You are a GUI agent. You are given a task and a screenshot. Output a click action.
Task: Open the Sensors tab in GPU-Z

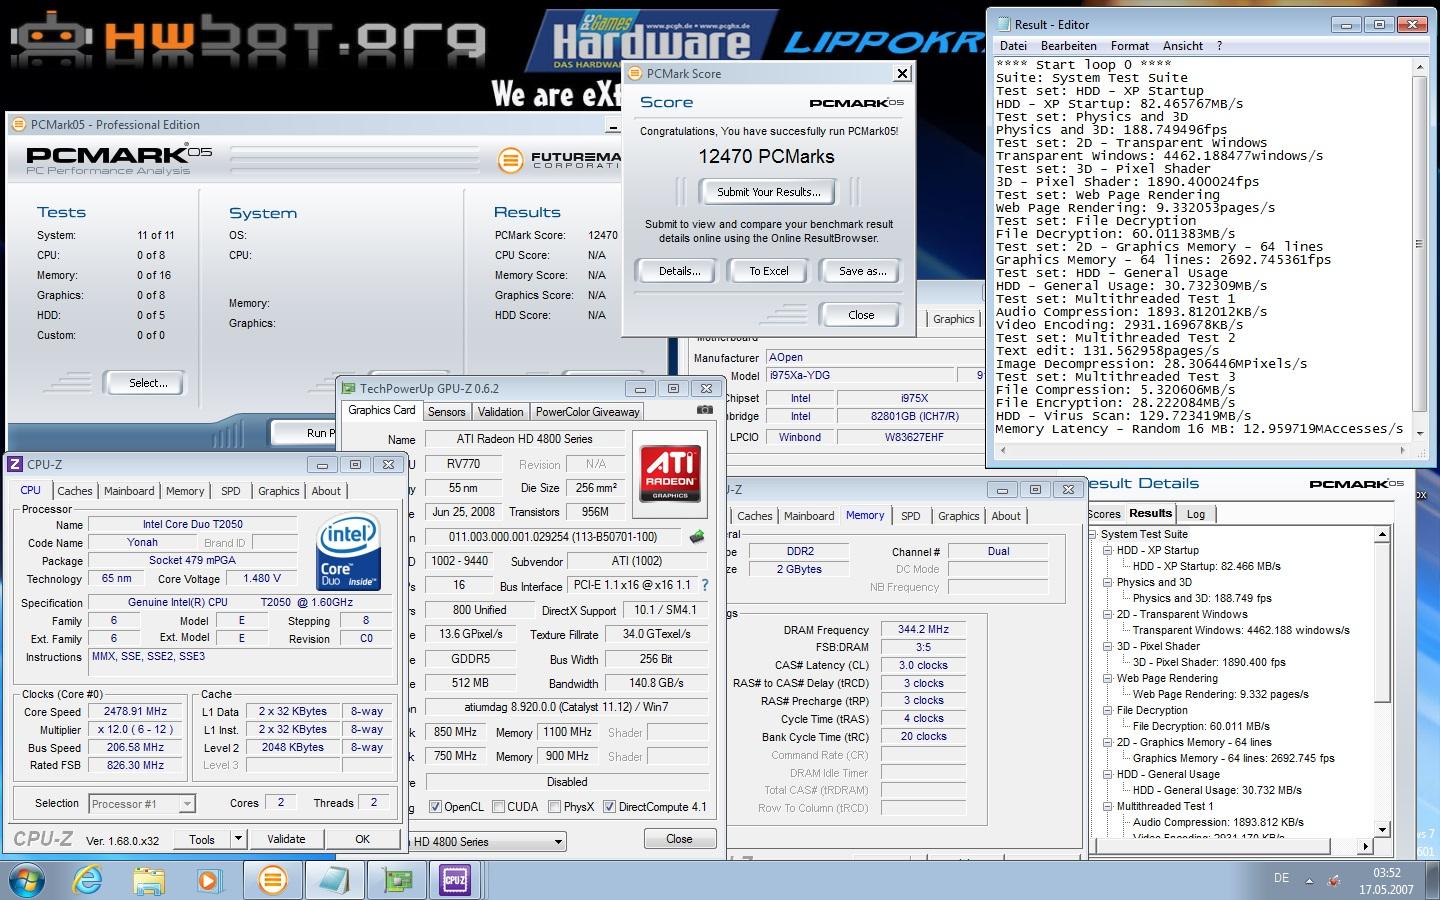click(446, 412)
